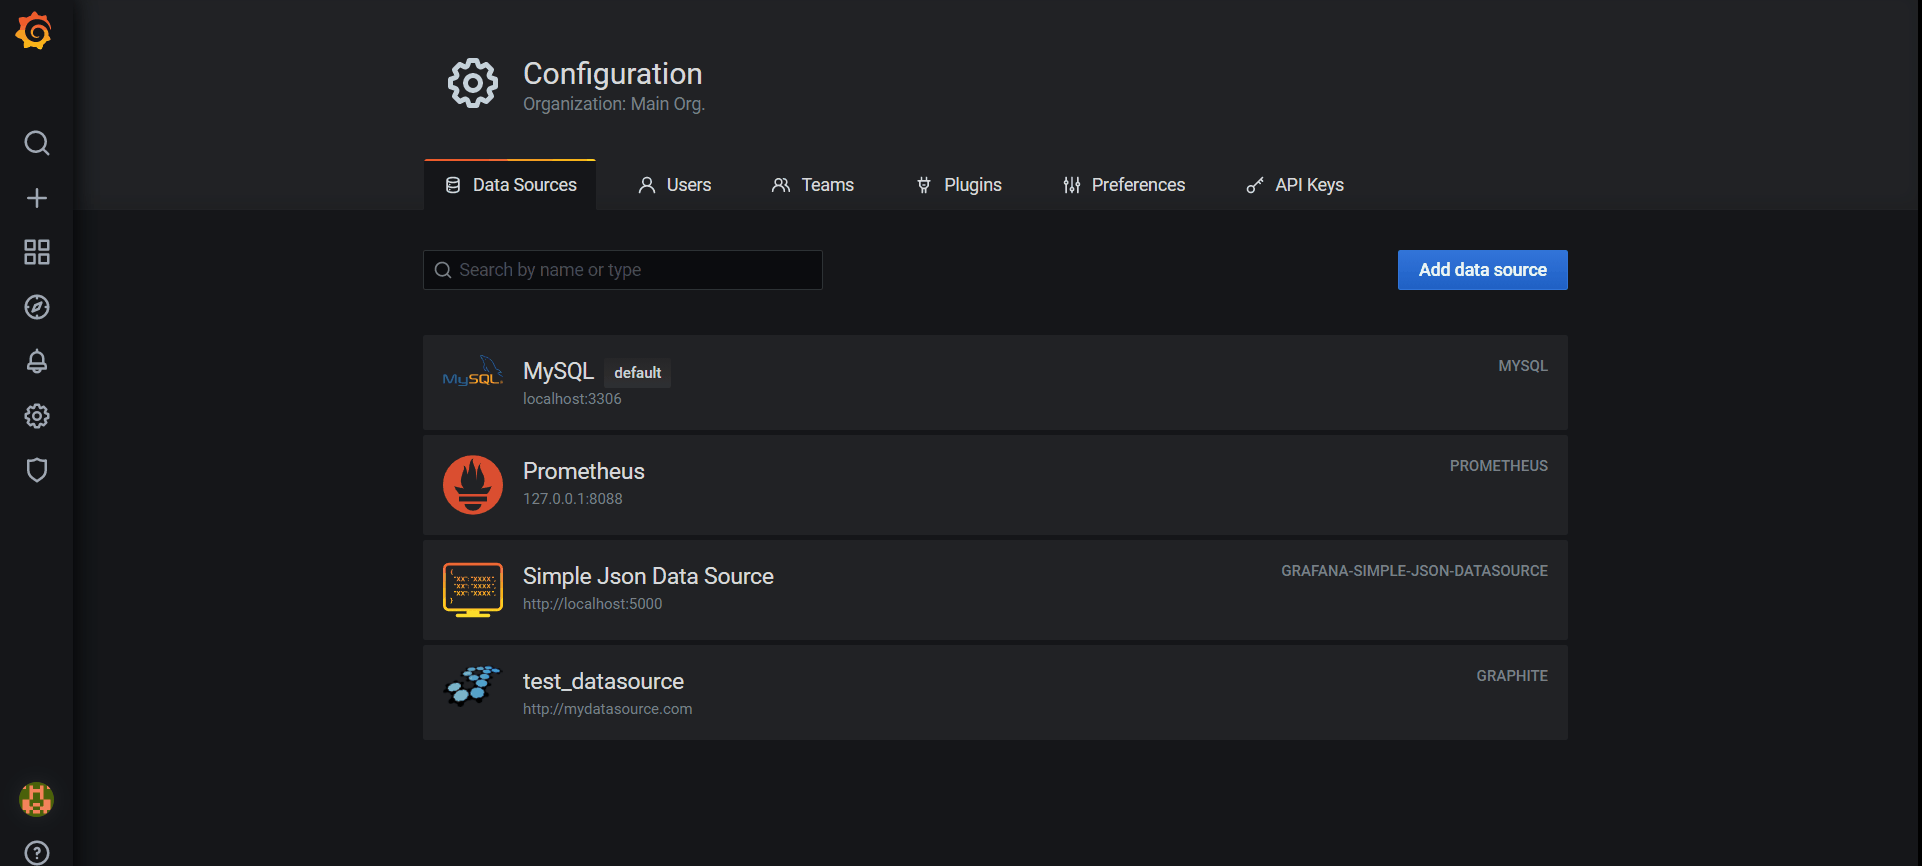Click the MYSQL type label
Image resolution: width=1922 pixels, height=866 pixels.
(x=1523, y=366)
